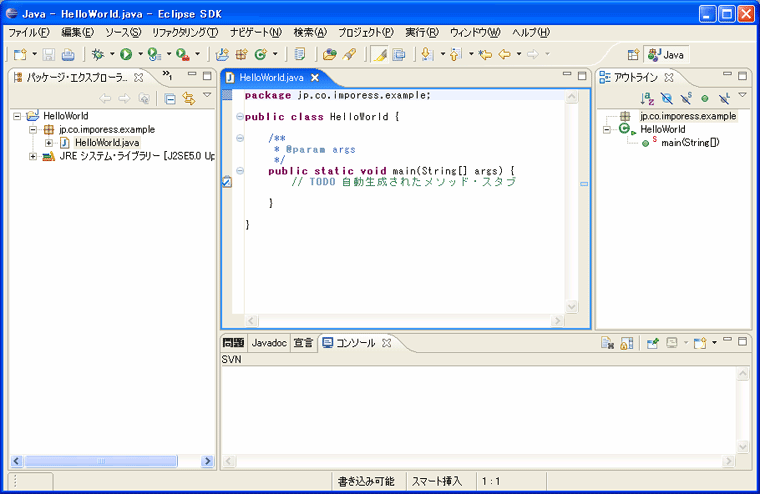The width and height of the screenshot is (760, 494).
Task: Click the overview ruler task marker
Action: pyautogui.click(x=584, y=184)
